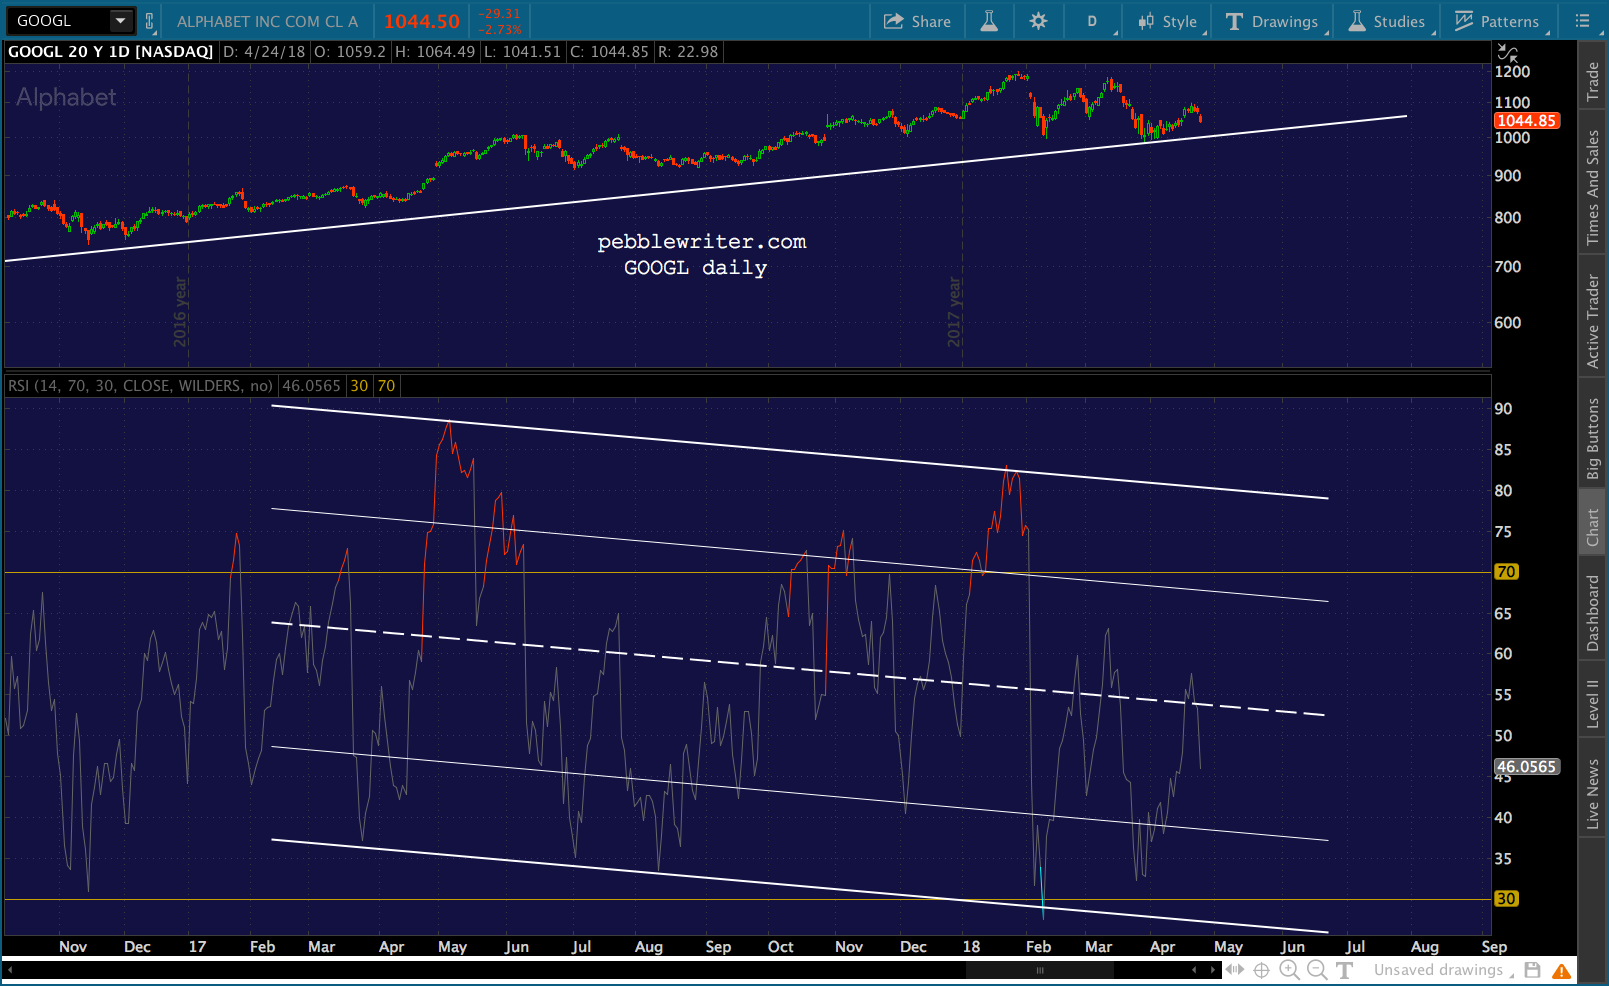Click the RSI header oversold value 30
Viewport: 1609px width, 986px height.
359,386
